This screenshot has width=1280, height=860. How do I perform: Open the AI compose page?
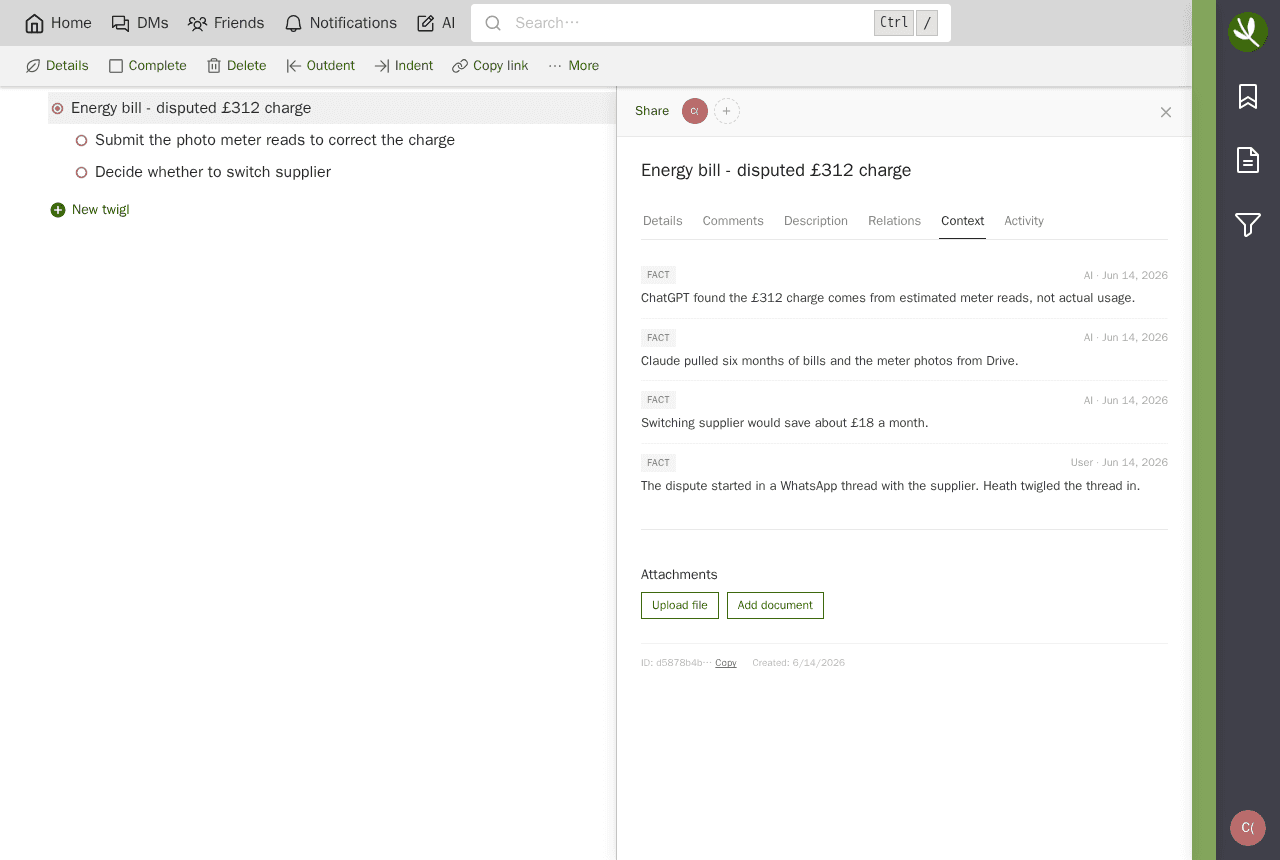pos(436,23)
